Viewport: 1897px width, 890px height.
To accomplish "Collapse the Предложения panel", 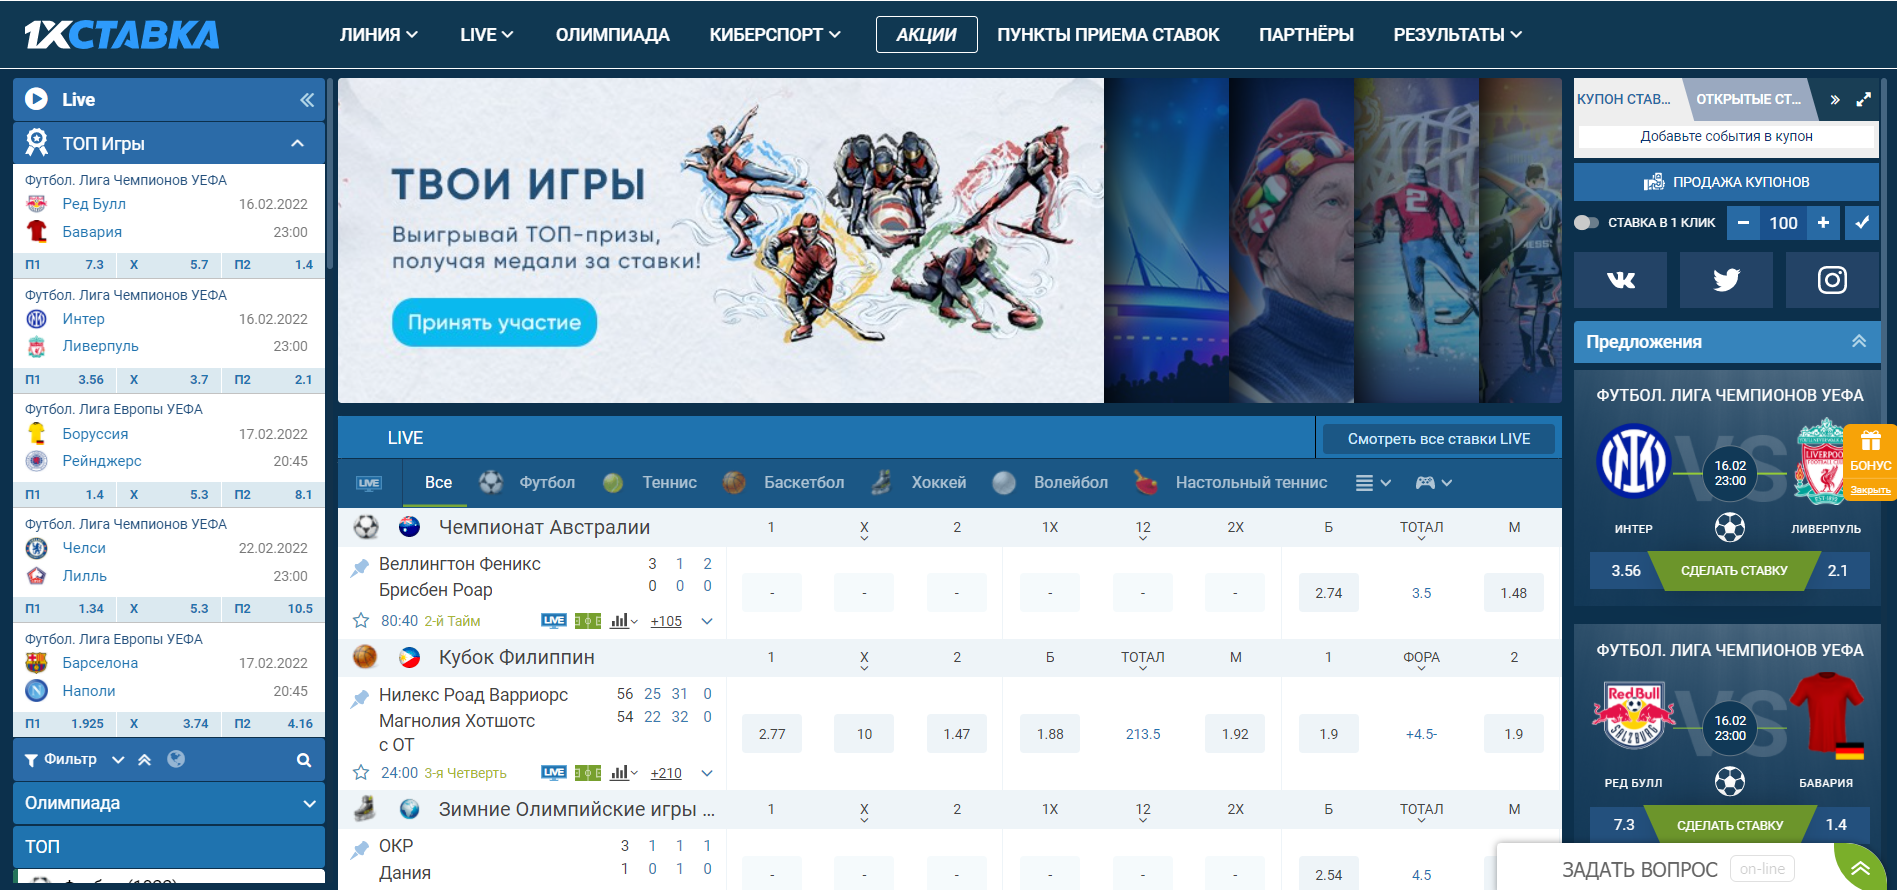I will point(1858,341).
